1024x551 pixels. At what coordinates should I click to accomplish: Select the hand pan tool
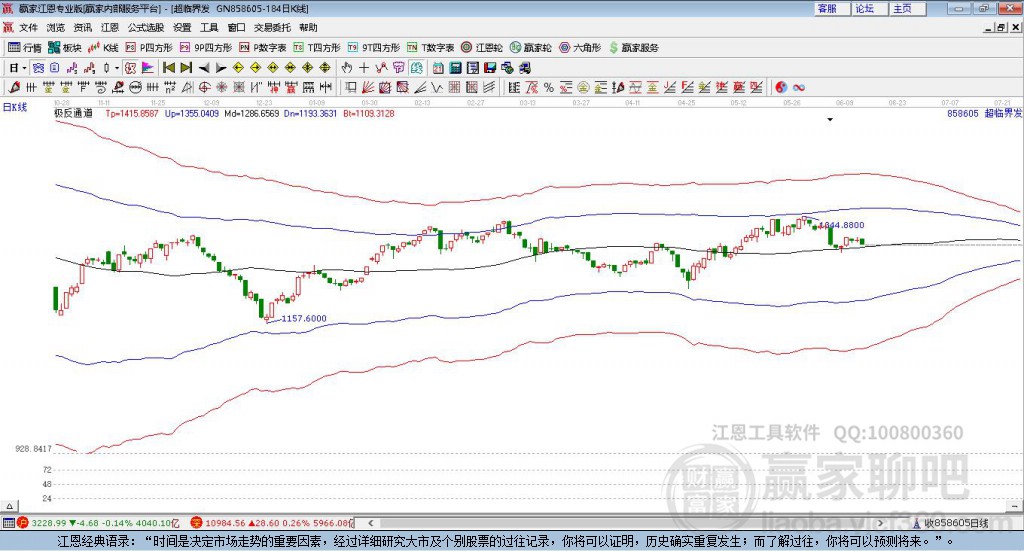coord(347,68)
